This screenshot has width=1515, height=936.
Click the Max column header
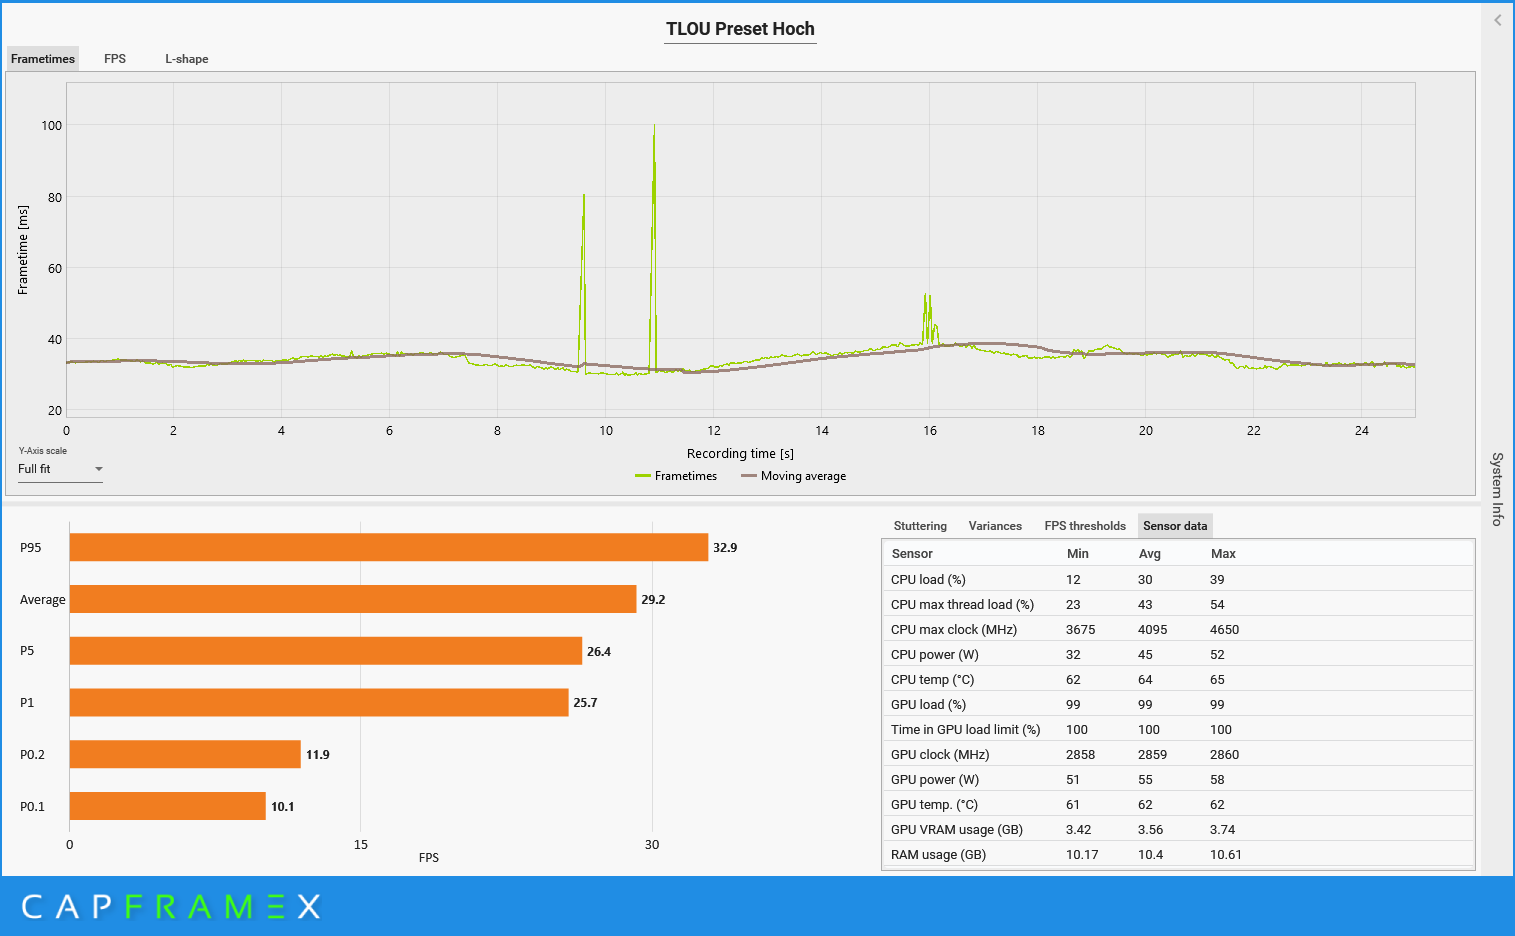tap(1223, 554)
